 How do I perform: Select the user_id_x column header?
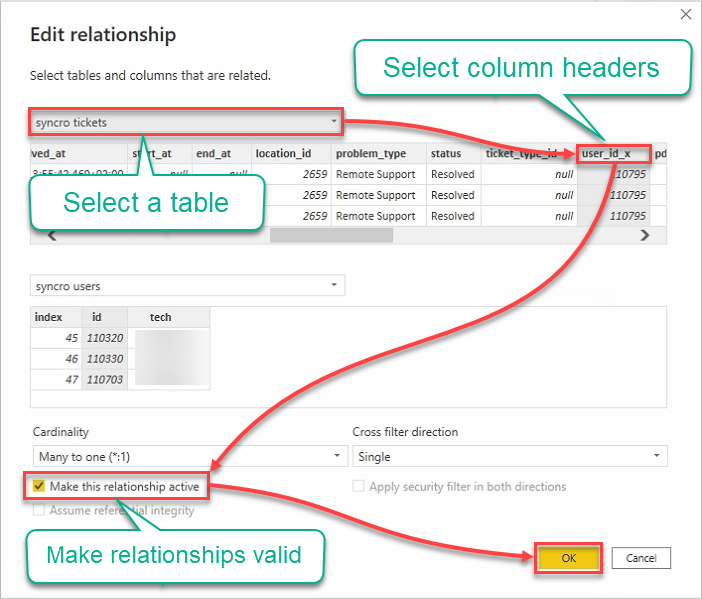[613, 154]
